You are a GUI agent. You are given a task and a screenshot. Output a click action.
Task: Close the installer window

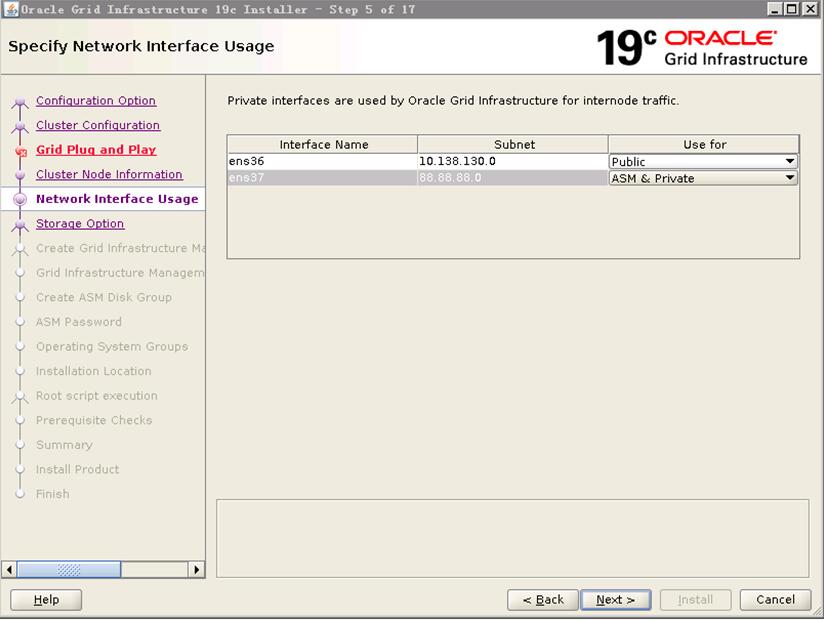click(x=810, y=9)
